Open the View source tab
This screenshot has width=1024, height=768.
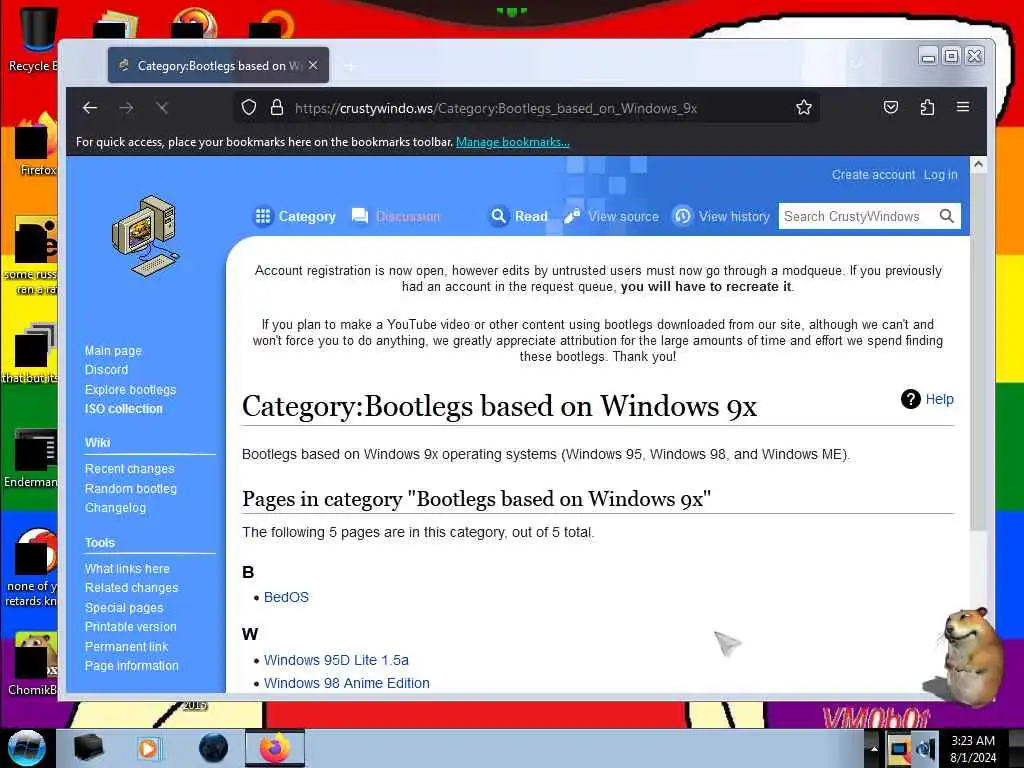click(611, 216)
